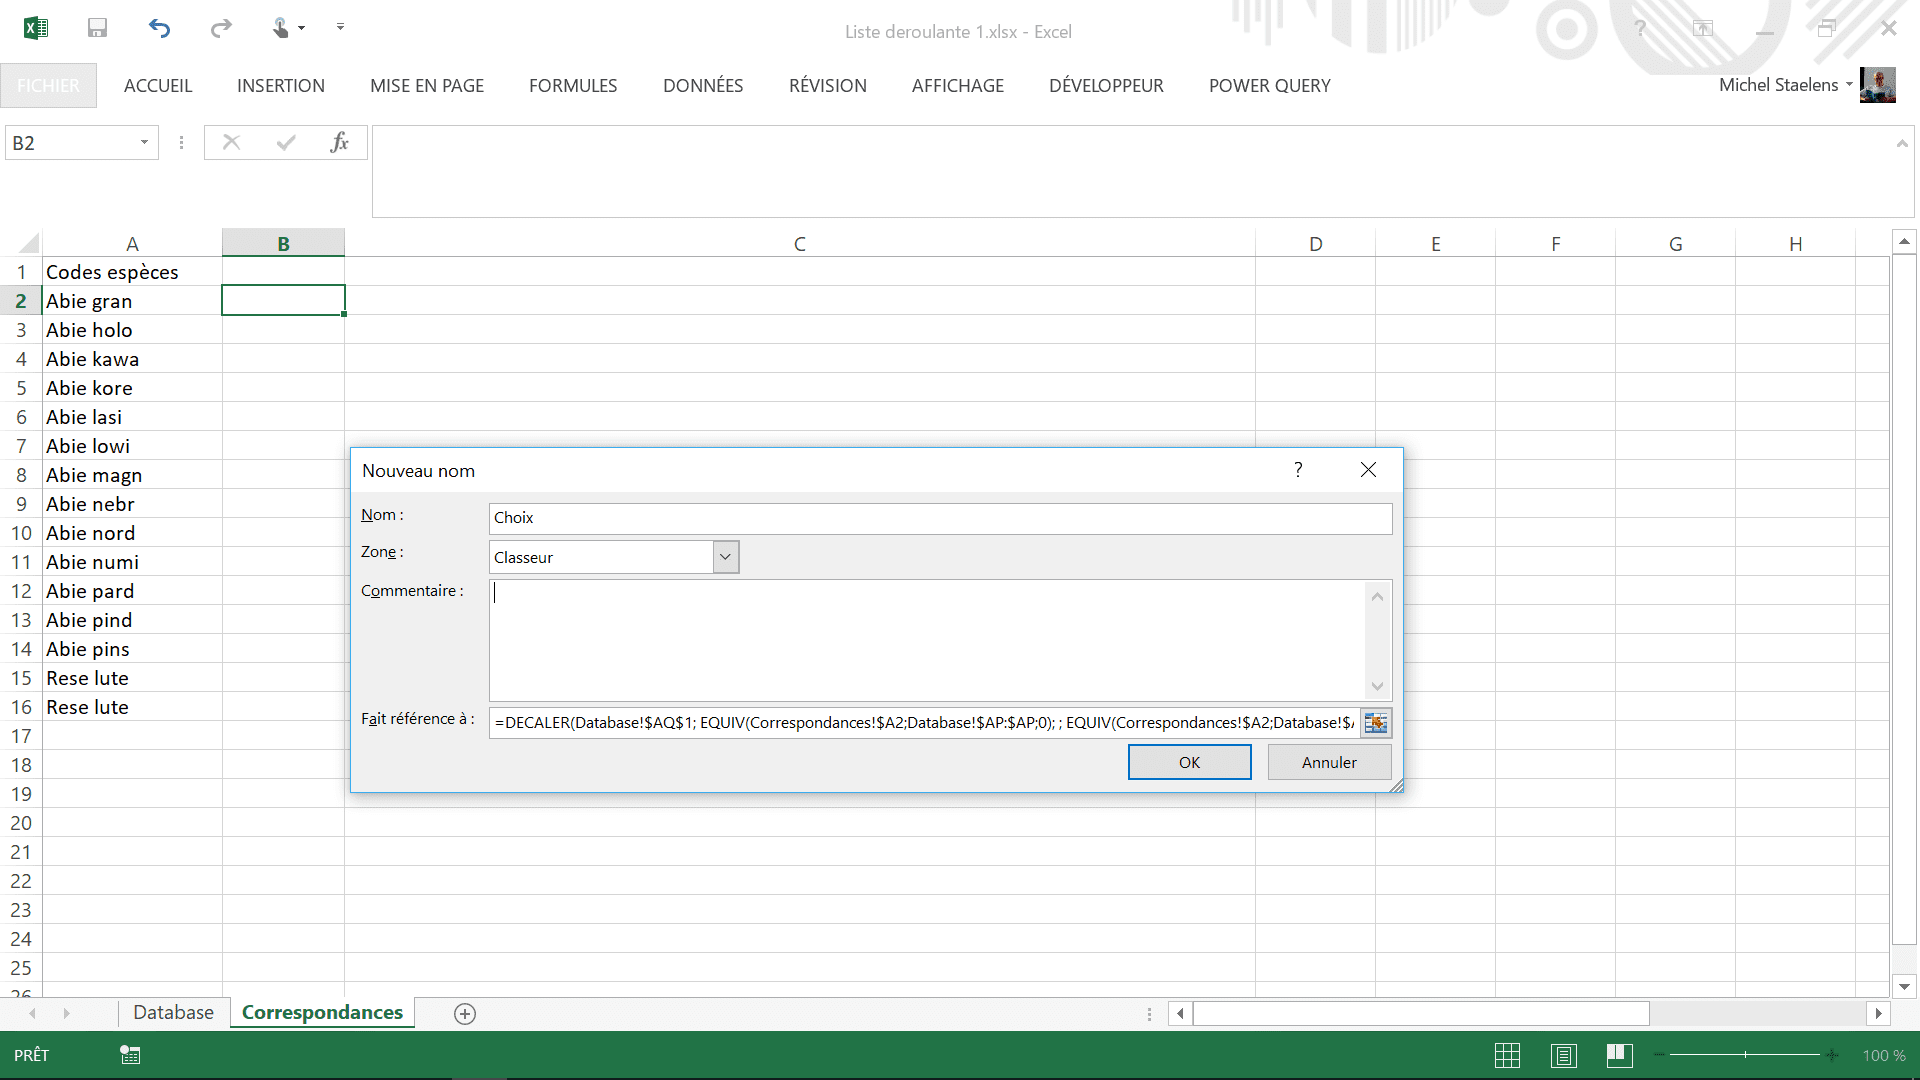Expand the formula bar chevron
The width and height of the screenshot is (1920, 1080).
[x=1901, y=144]
